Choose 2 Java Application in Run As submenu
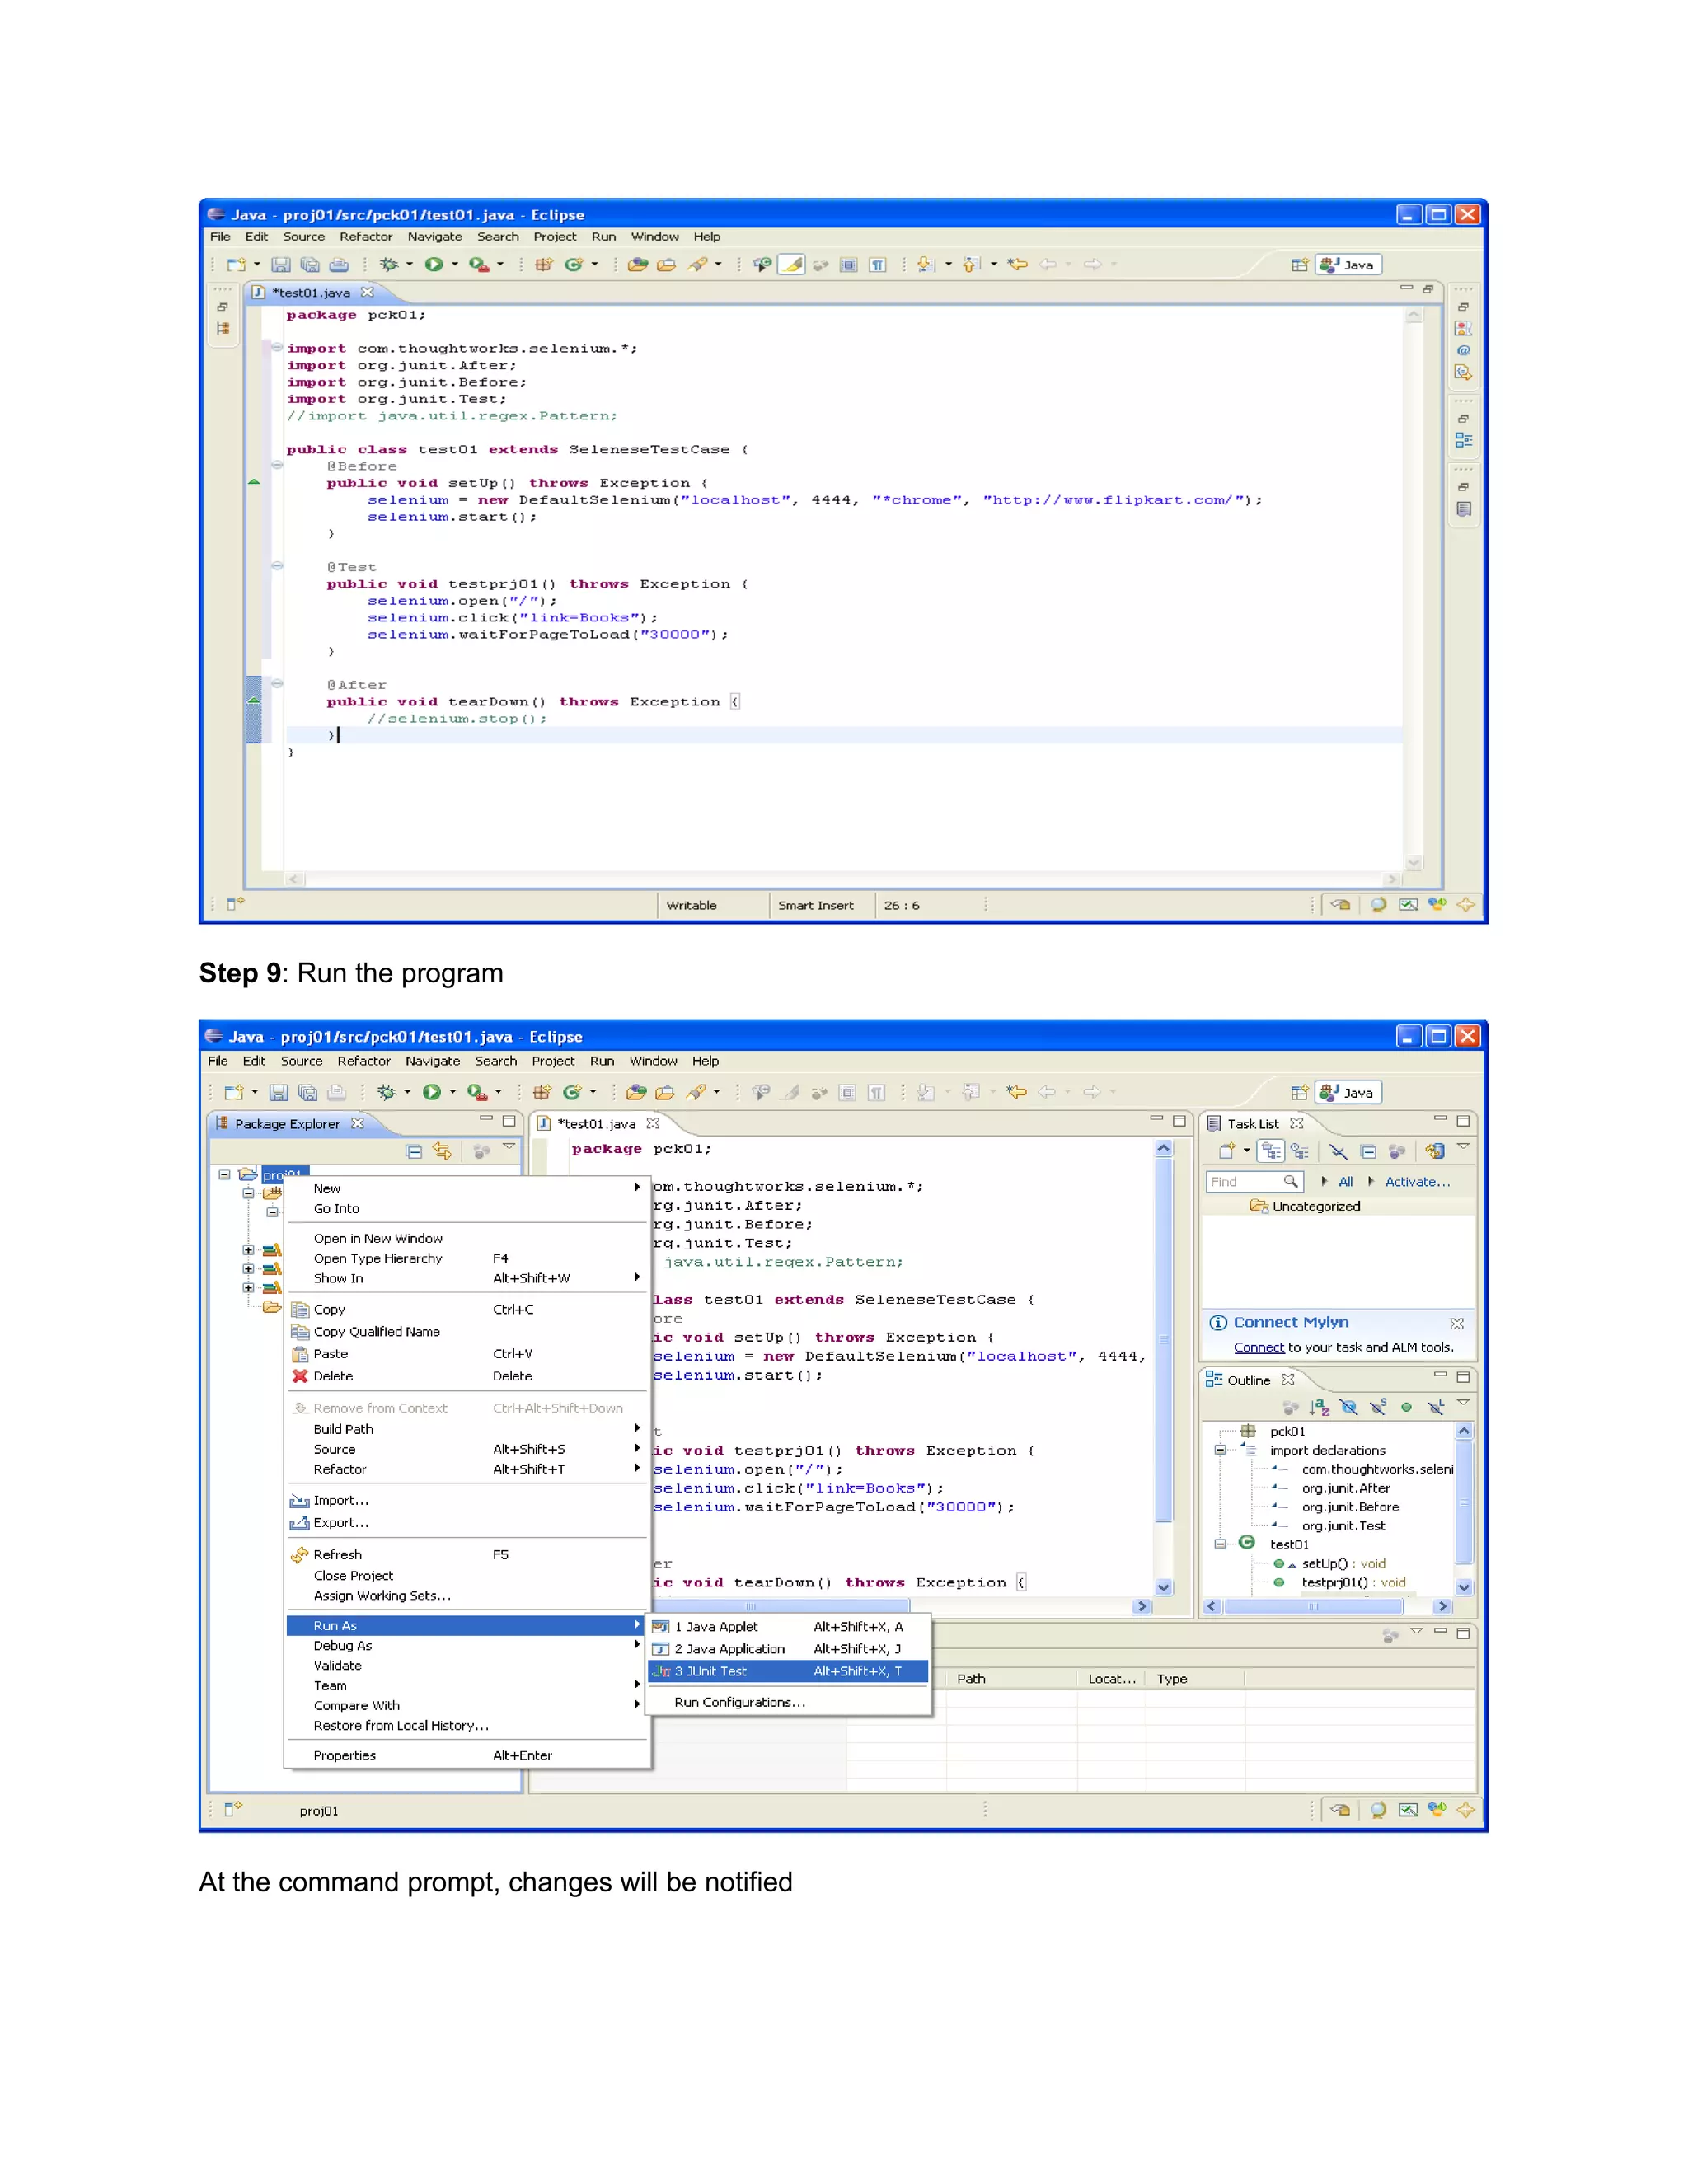 [x=788, y=1650]
